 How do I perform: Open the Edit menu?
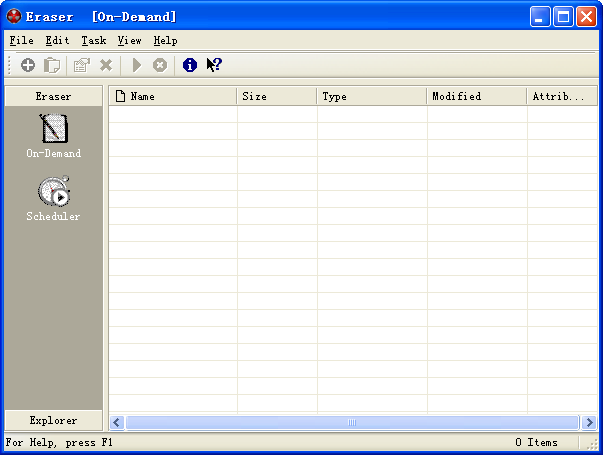57,41
